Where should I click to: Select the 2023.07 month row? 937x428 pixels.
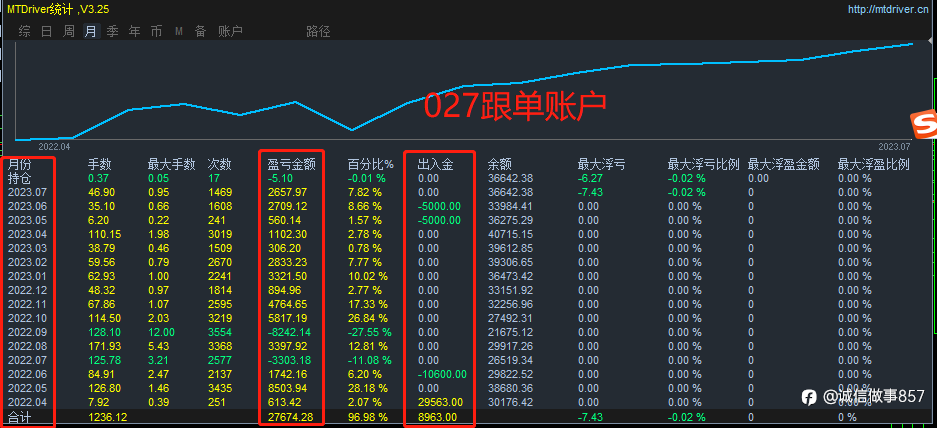[x=25, y=192]
